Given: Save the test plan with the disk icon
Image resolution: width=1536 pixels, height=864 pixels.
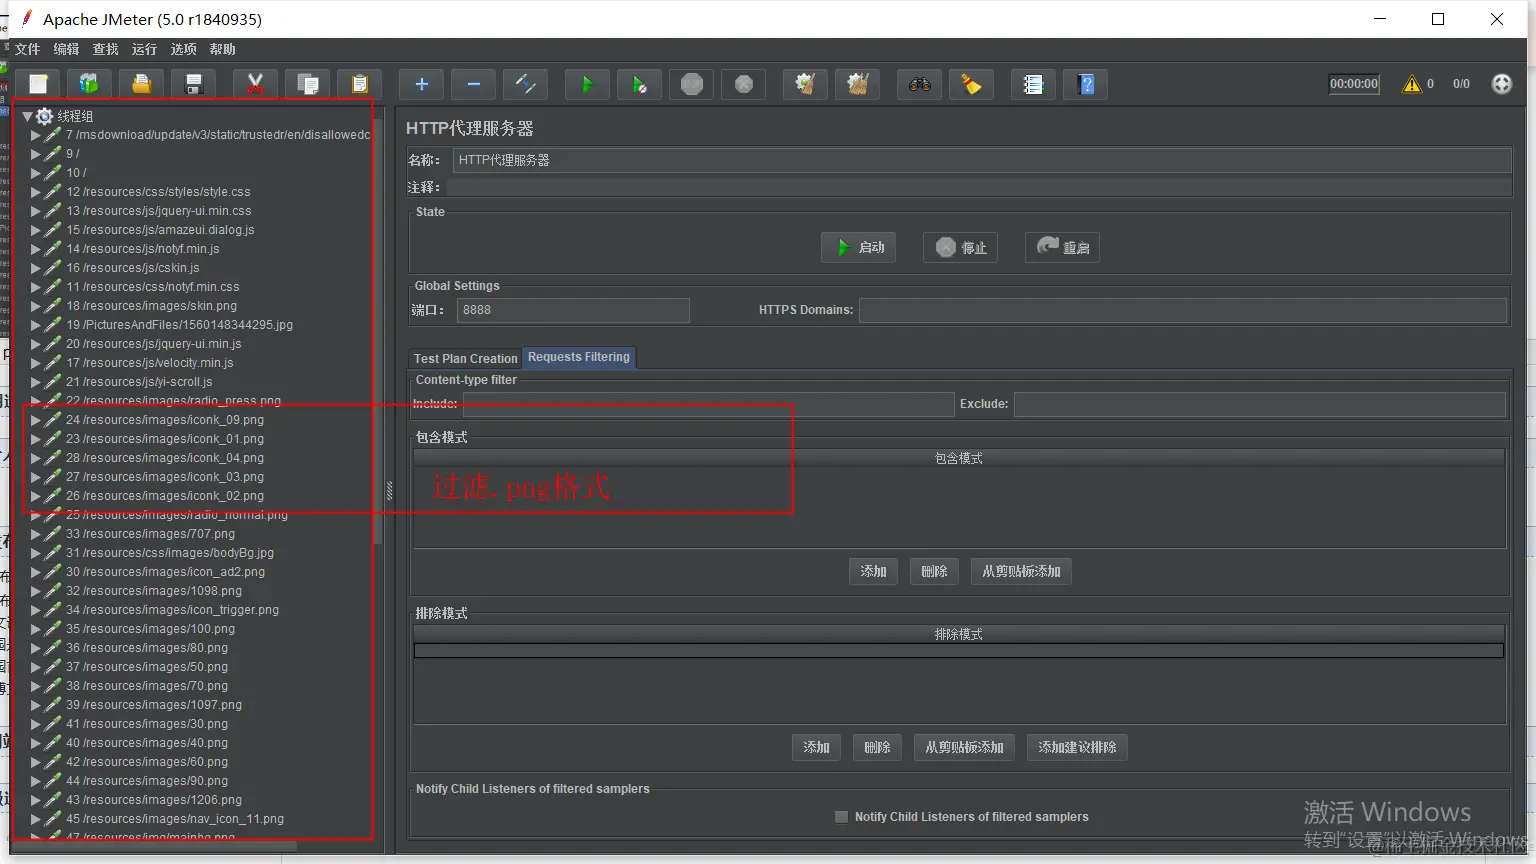Looking at the screenshot, I should (x=194, y=85).
